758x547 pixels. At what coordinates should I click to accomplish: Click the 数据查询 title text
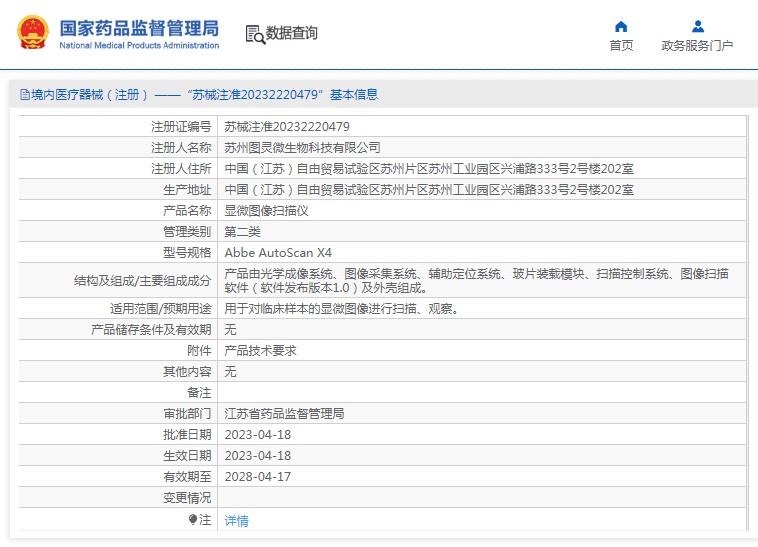pos(291,33)
